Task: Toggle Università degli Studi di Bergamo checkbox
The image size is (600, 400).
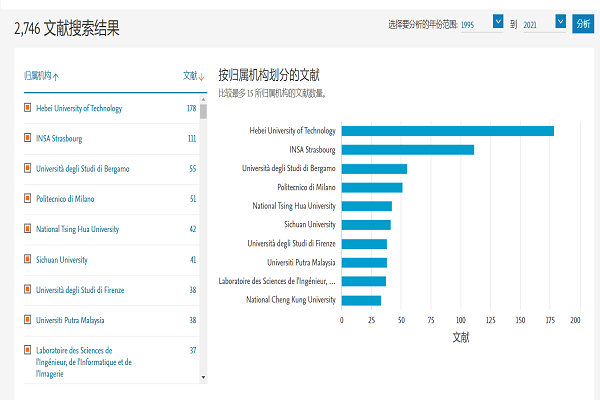Action: (x=28, y=168)
